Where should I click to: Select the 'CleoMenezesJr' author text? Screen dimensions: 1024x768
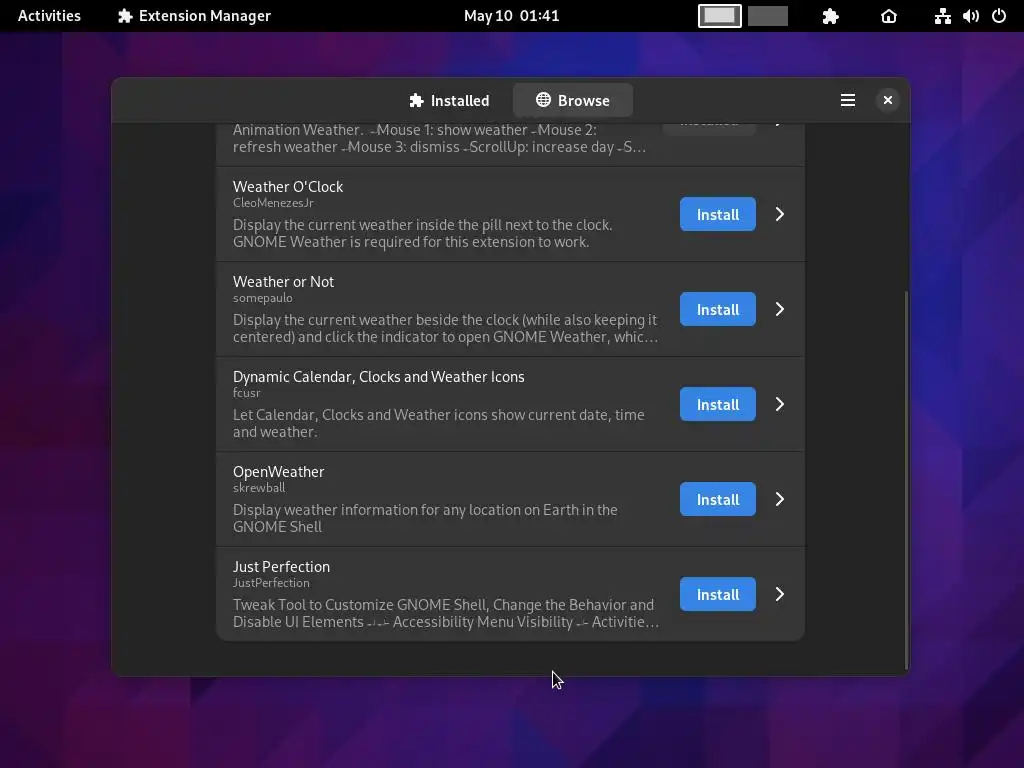[273, 203]
